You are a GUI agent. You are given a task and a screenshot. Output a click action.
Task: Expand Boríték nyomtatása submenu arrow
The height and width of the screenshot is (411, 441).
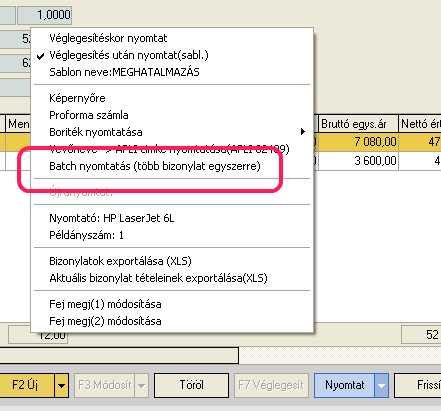tap(303, 132)
